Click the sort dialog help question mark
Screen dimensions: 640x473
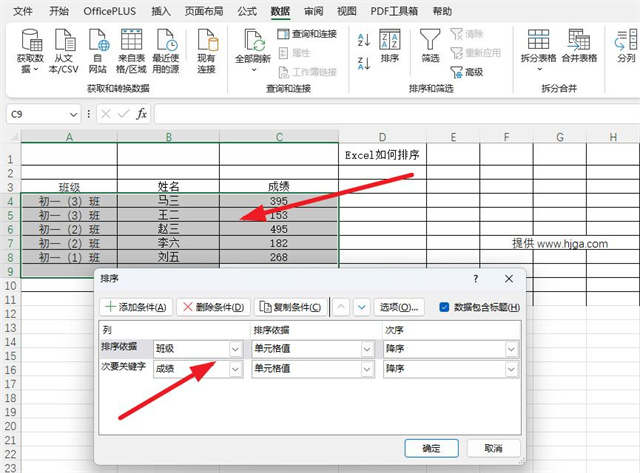pyautogui.click(x=476, y=279)
